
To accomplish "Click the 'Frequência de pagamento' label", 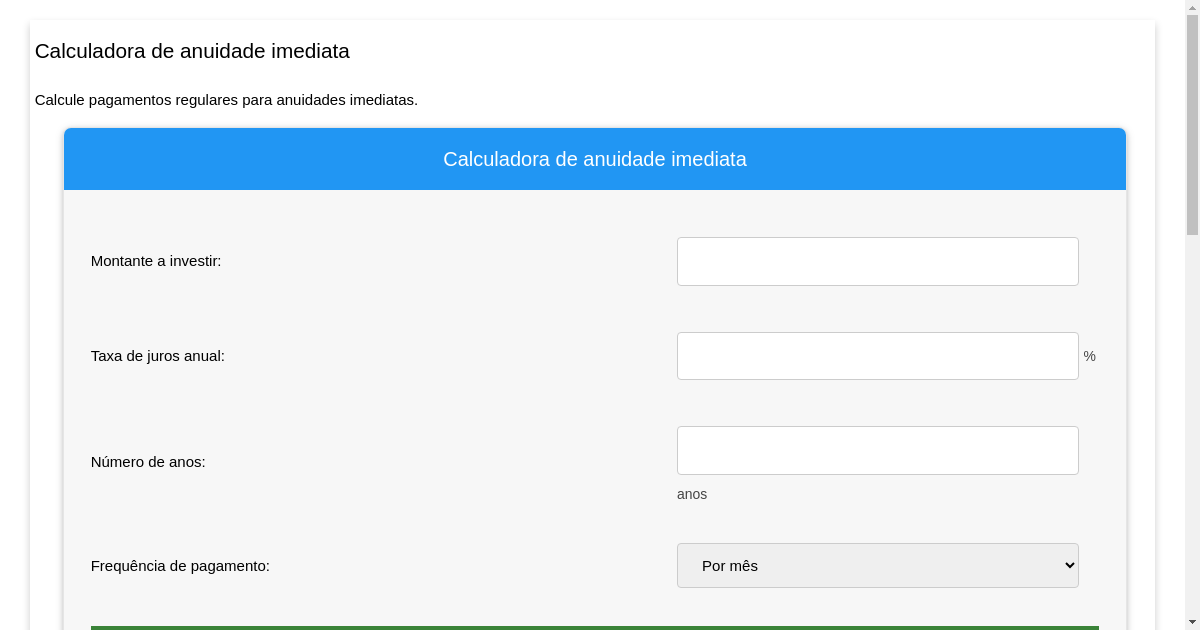I will [x=179, y=565].
